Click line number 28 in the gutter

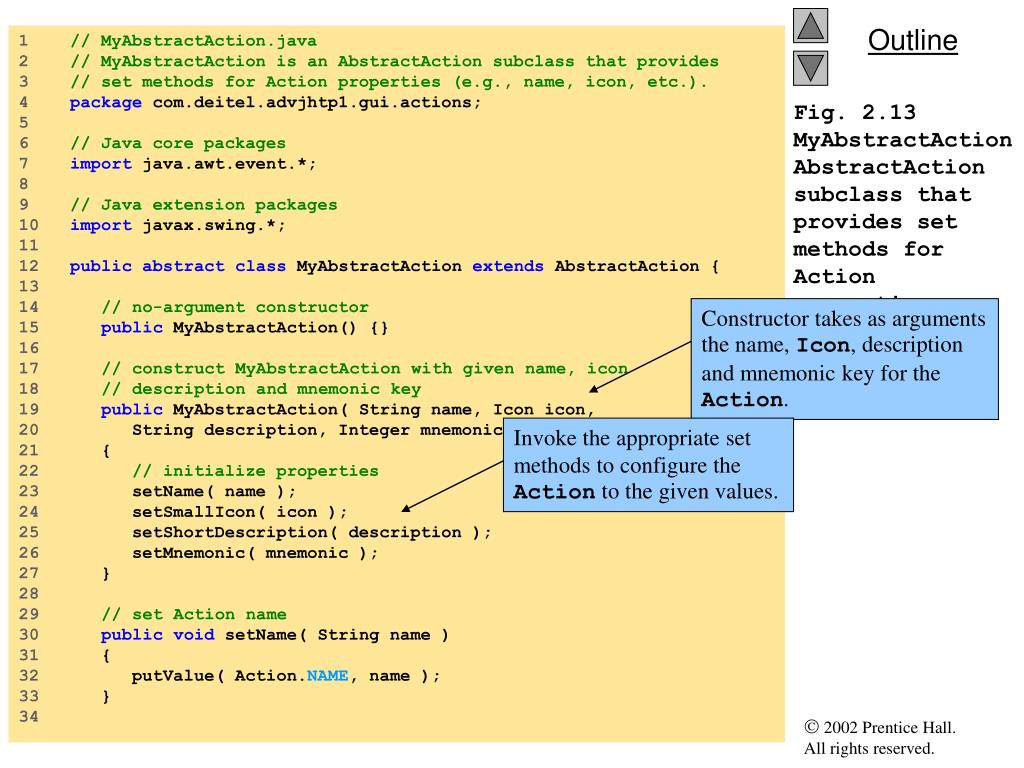(x=28, y=594)
